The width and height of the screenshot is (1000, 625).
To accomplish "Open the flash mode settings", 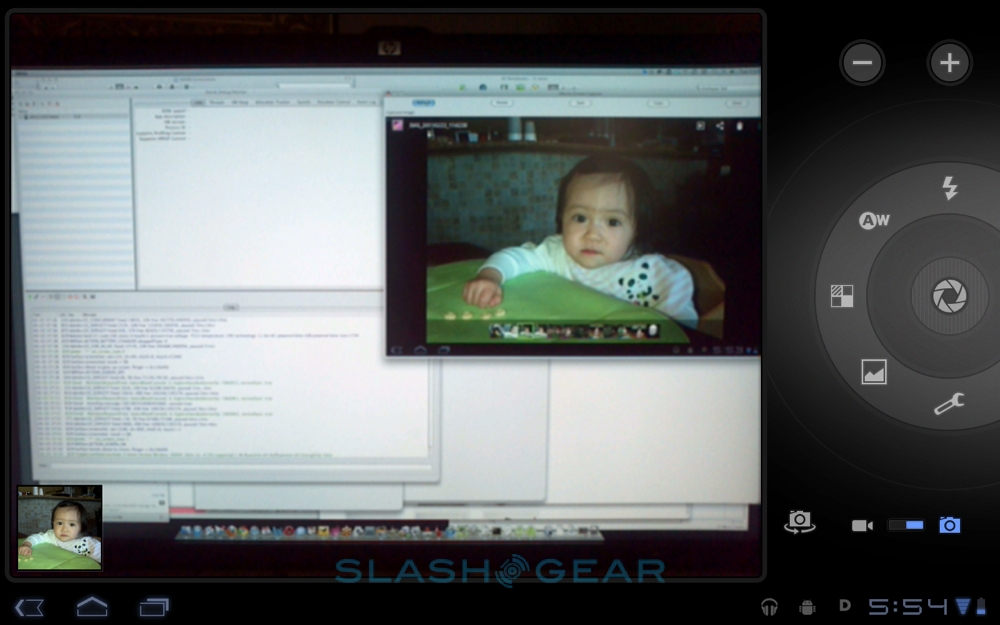I will [949, 188].
